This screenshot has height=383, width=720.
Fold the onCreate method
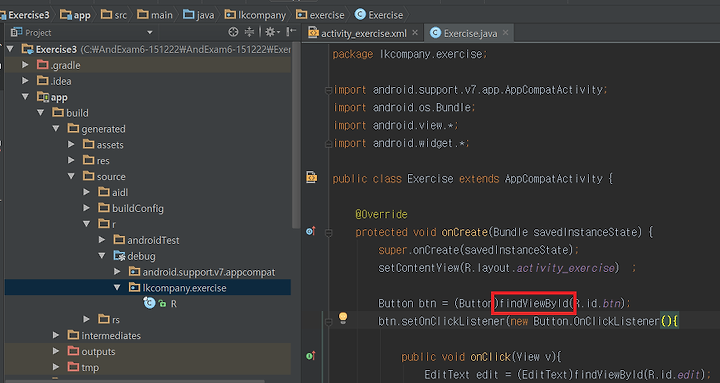(x=328, y=232)
